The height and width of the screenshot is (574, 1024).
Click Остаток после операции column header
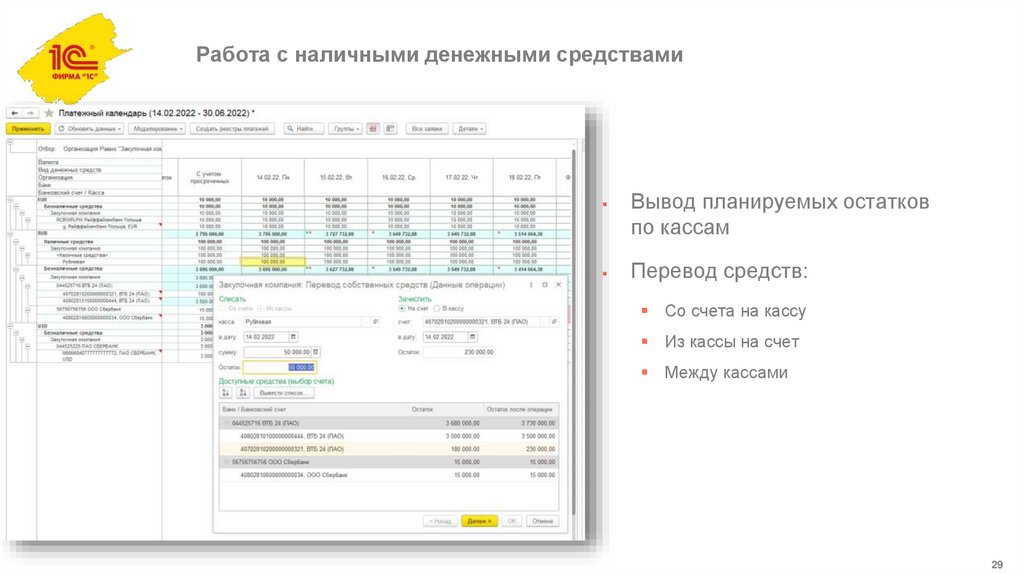click(520, 409)
